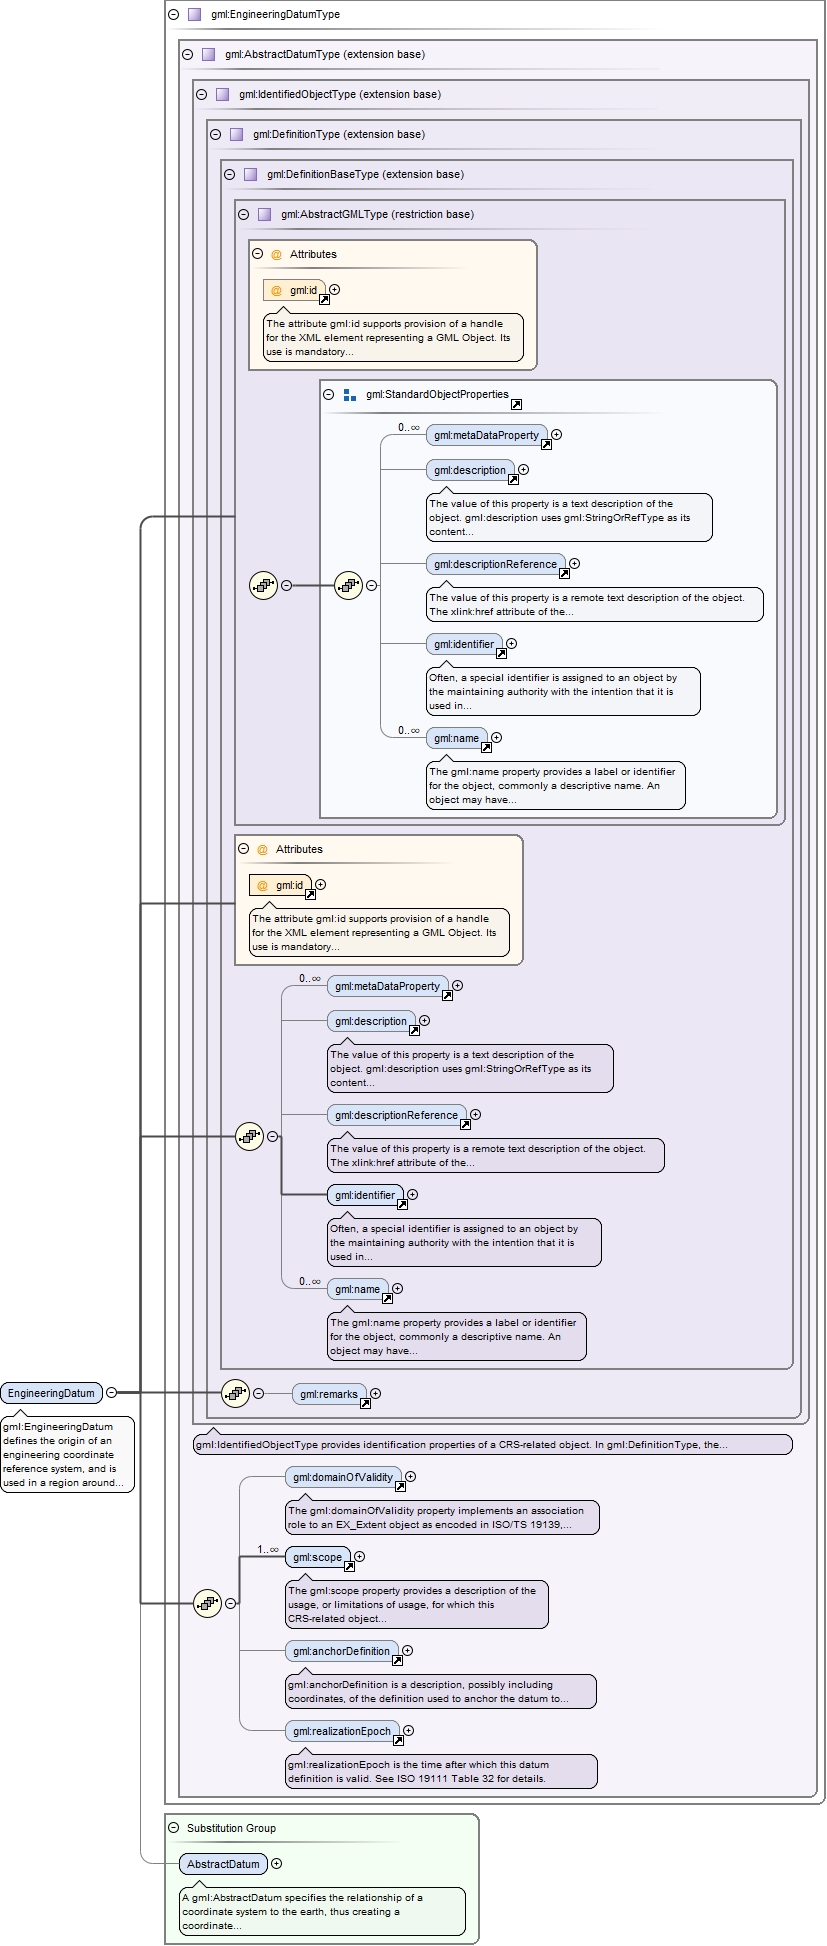
Task: Expand the gml:scope element
Action: [x=360, y=1557]
